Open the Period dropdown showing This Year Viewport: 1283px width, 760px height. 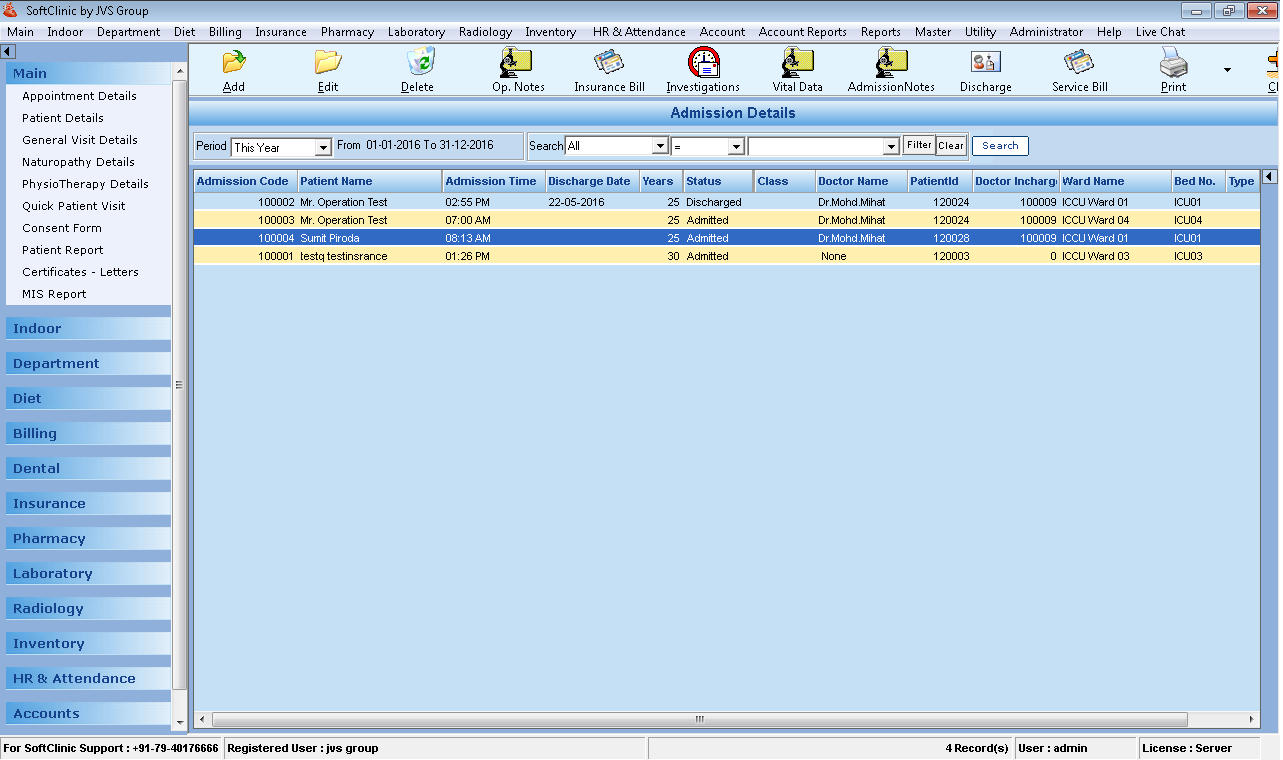coord(323,148)
